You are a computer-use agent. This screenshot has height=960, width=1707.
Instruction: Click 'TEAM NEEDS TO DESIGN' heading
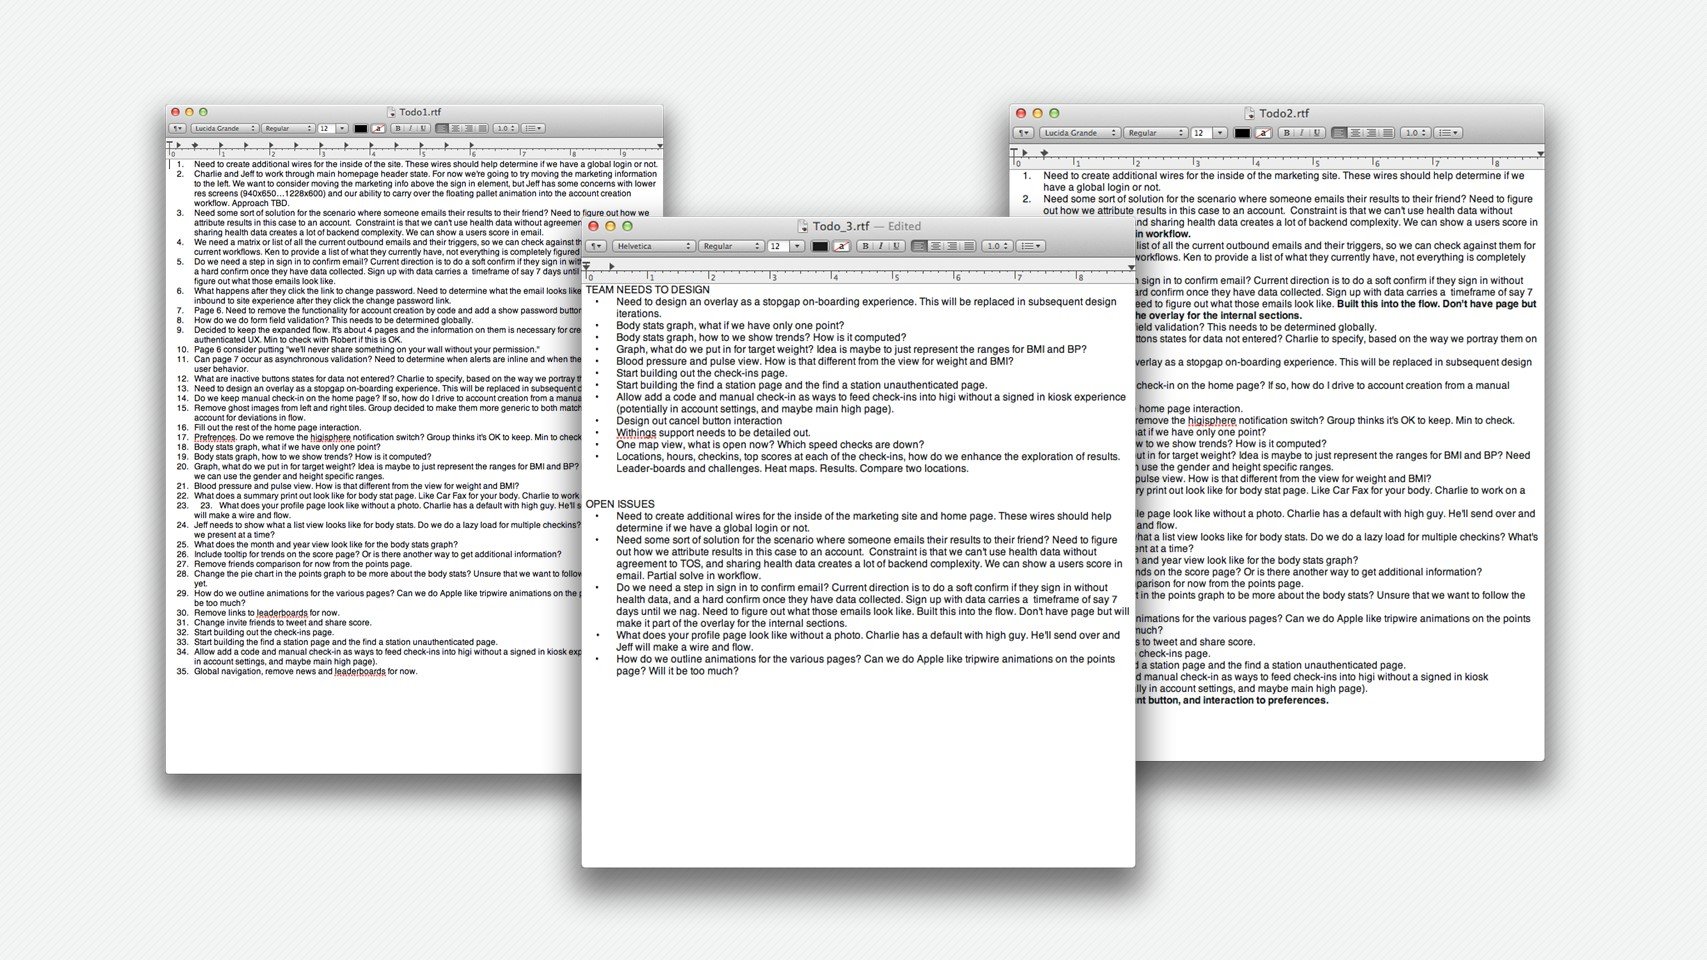[647, 290]
